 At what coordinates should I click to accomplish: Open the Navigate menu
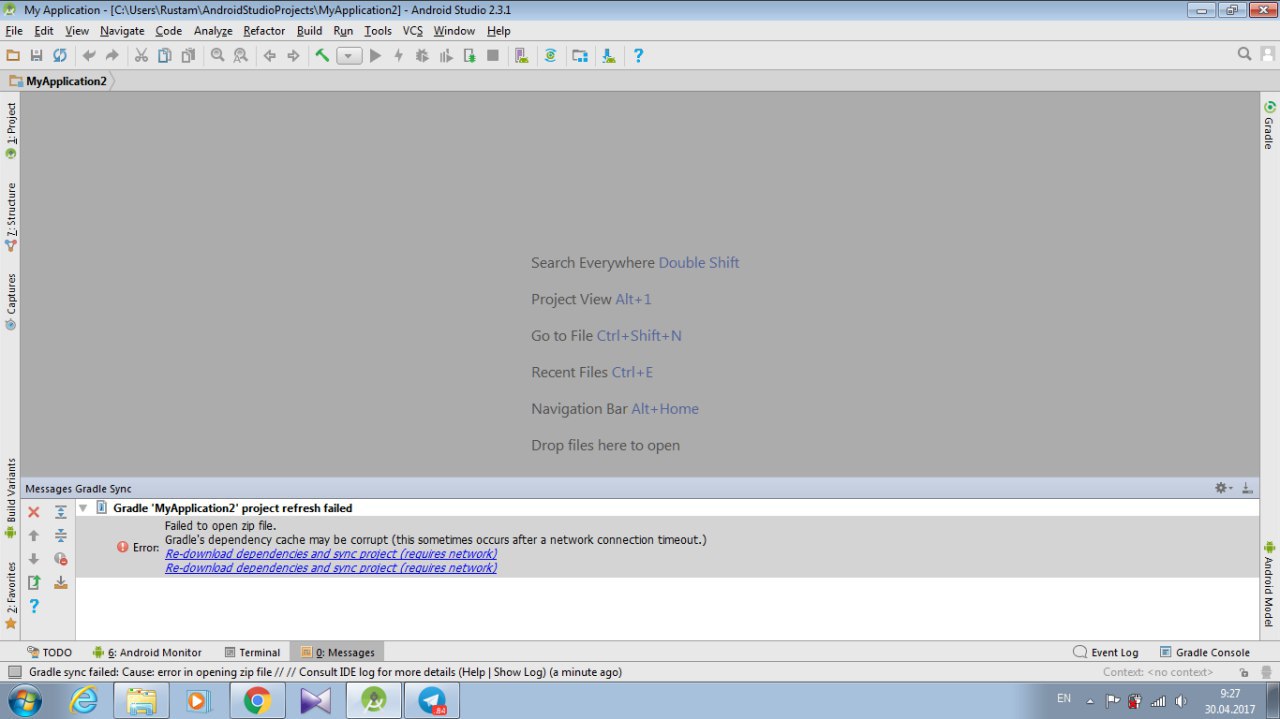click(122, 31)
